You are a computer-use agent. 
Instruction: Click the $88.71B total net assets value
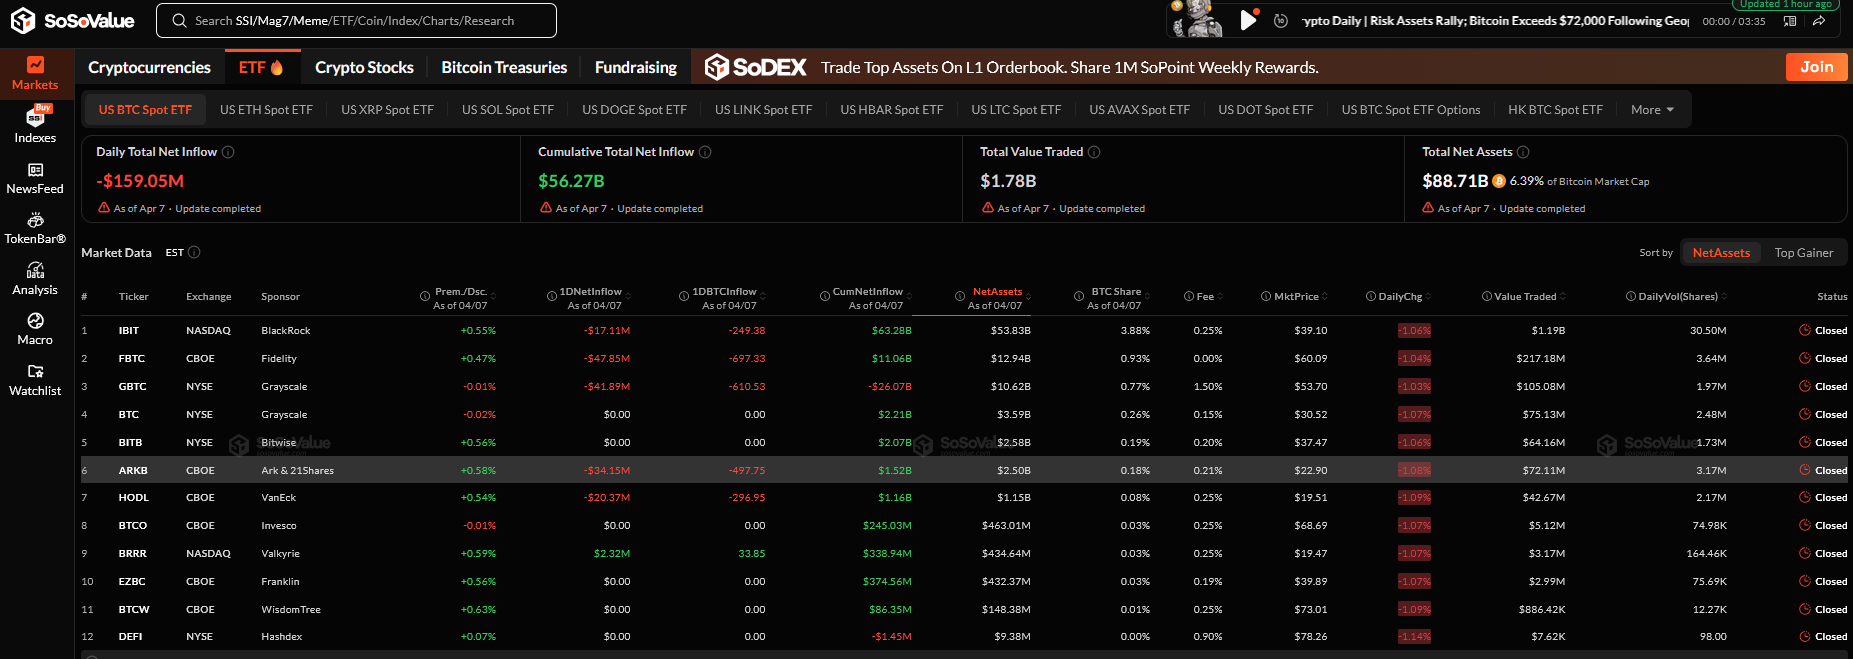[1455, 181]
